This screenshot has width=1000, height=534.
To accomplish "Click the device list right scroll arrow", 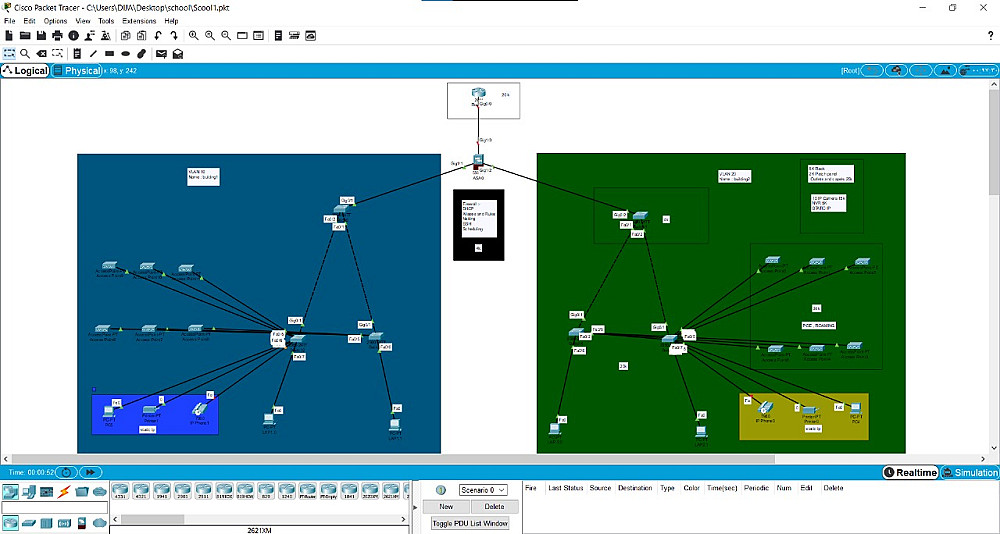I will (x=403, y=519).
